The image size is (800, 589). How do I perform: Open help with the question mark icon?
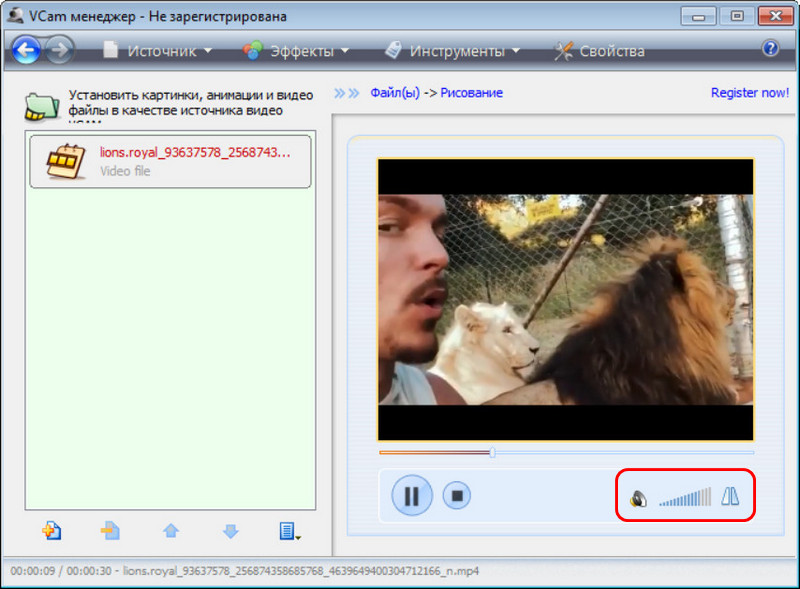click(770, 48)
